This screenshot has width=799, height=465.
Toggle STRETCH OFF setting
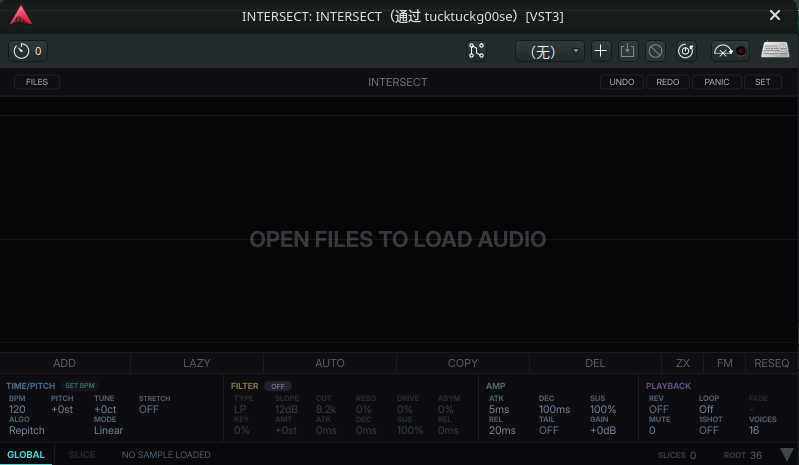pyautogui.click(x=149, y=409)
